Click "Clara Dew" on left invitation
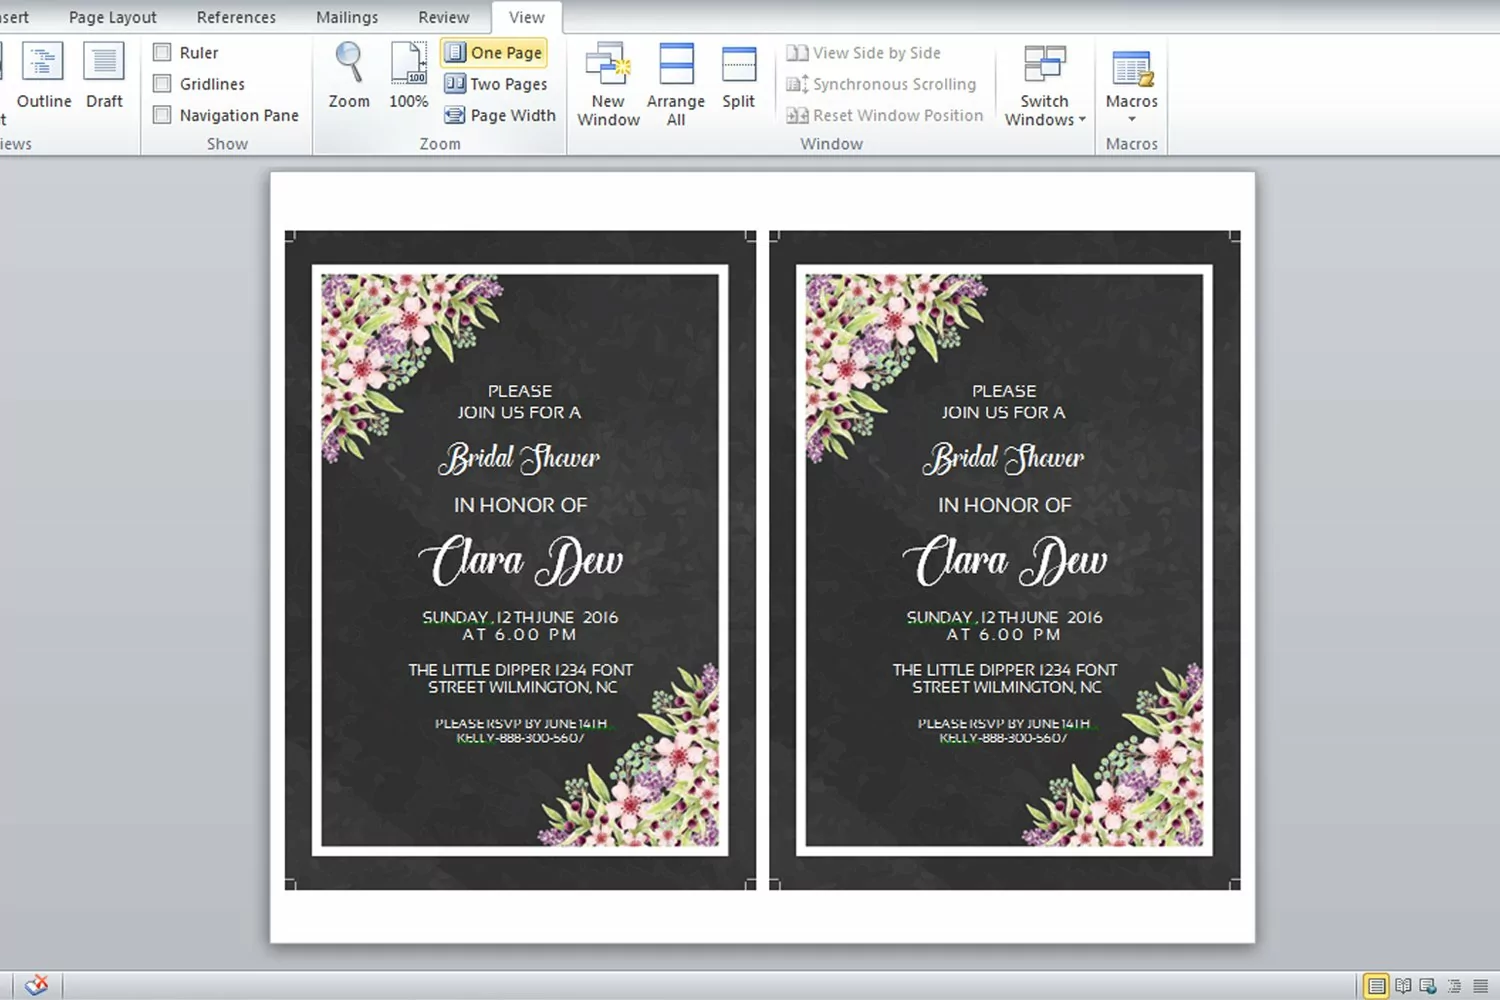This screenshot has width=1500, height=1000. coord(521,561)
